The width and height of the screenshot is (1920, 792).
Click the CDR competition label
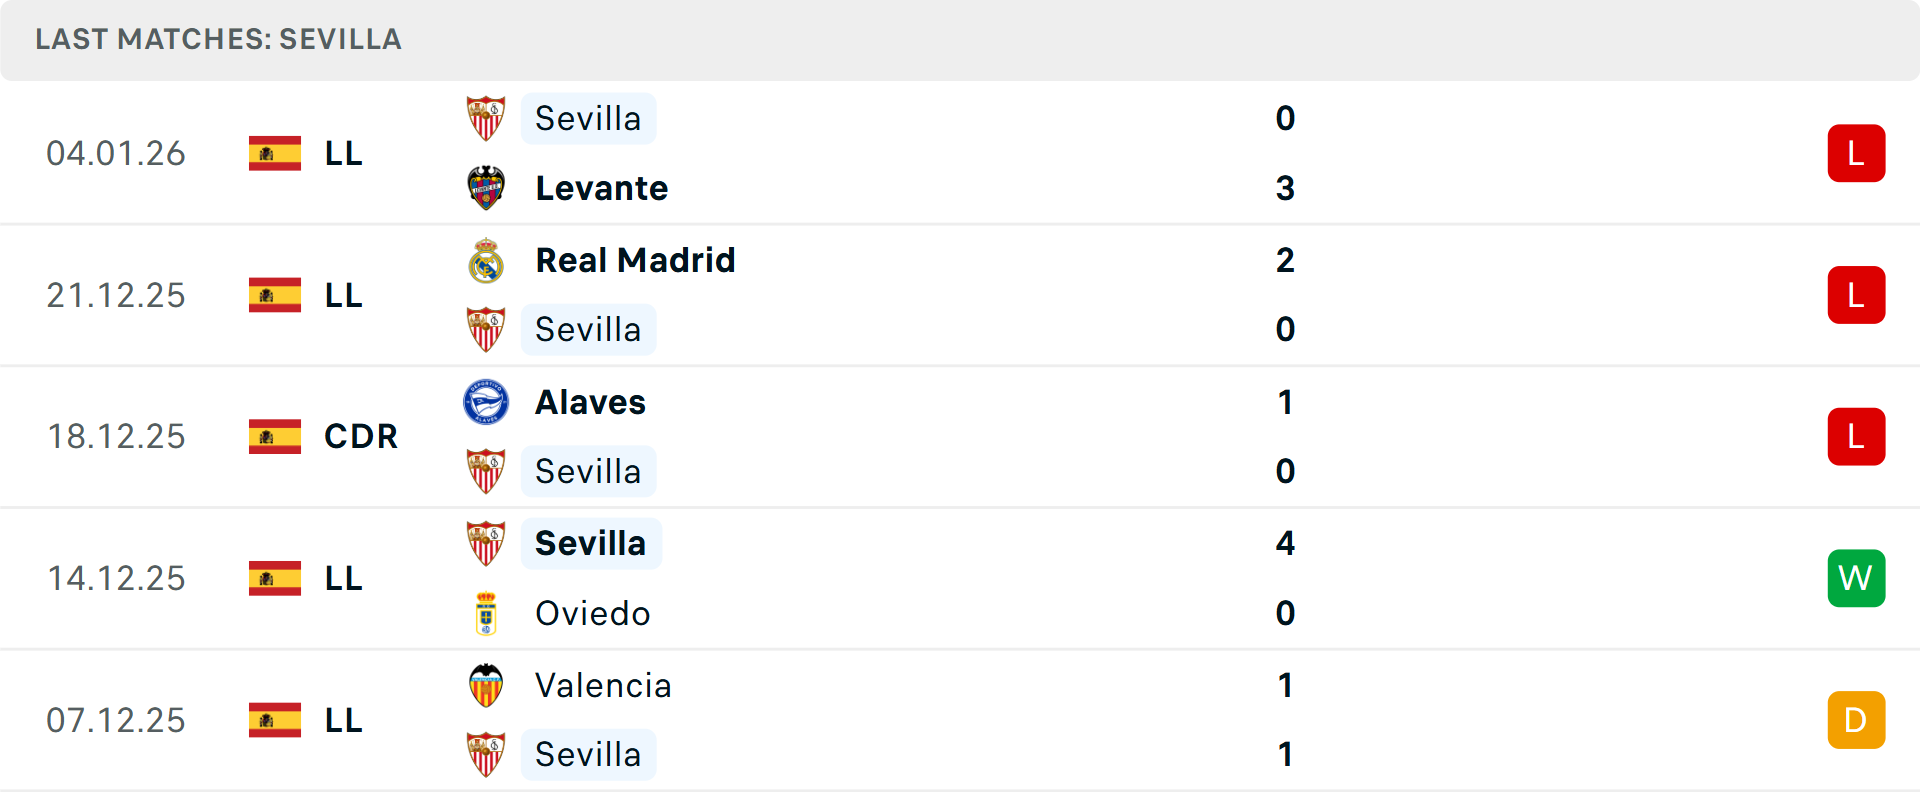[x=361, y=436]
